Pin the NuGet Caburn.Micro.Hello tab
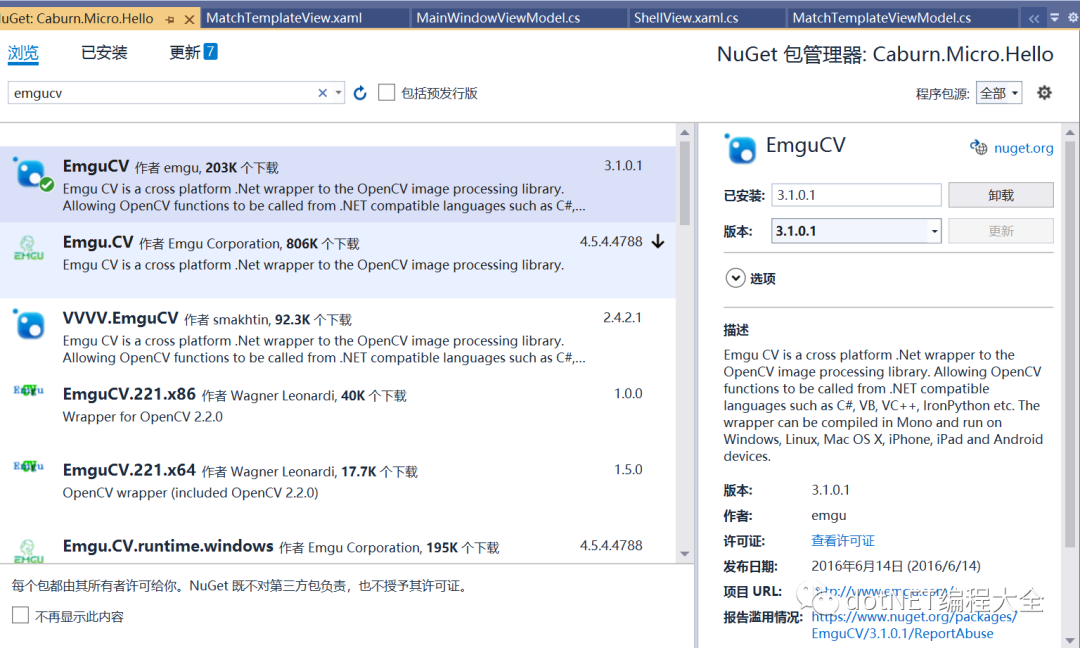The width and height of the screenshot is (1080, 648). pyautogui.click(x=170, y=19)
